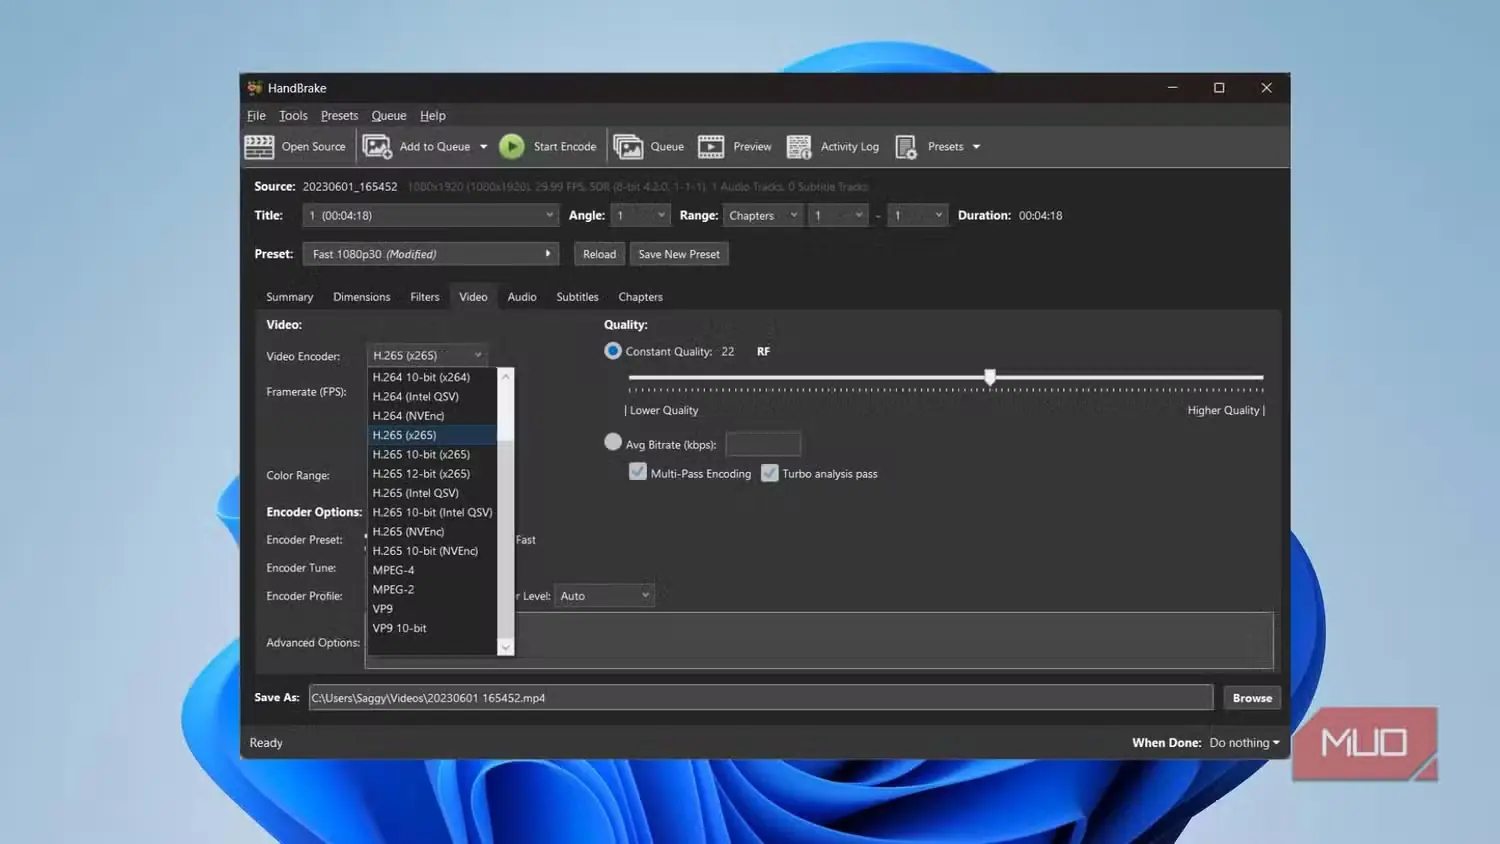Viewport: 1500px width, 844px height.
Task: Choose H.265 10-bit (x265) encoder
Action: point(432,454)
